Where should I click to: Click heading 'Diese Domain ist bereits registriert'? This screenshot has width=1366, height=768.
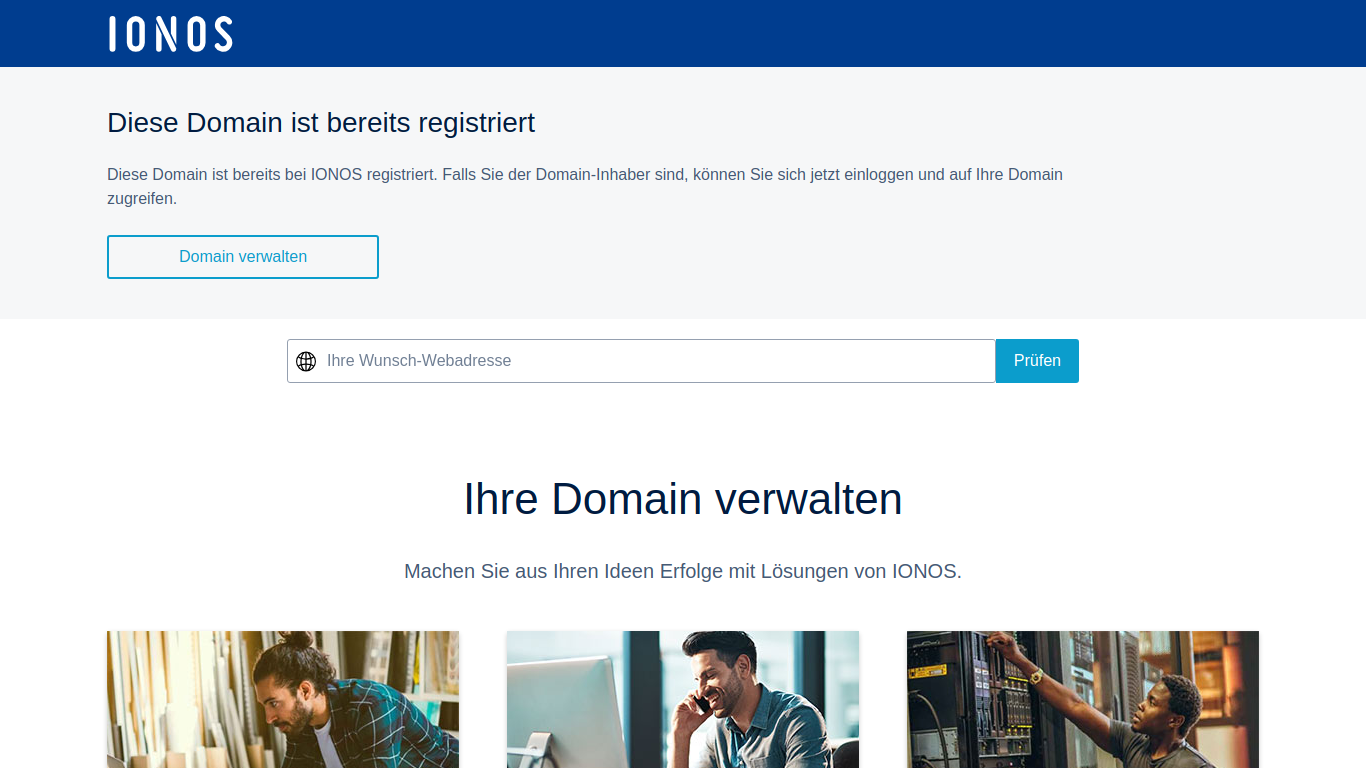pyautogui.click(x=321, y=123)
